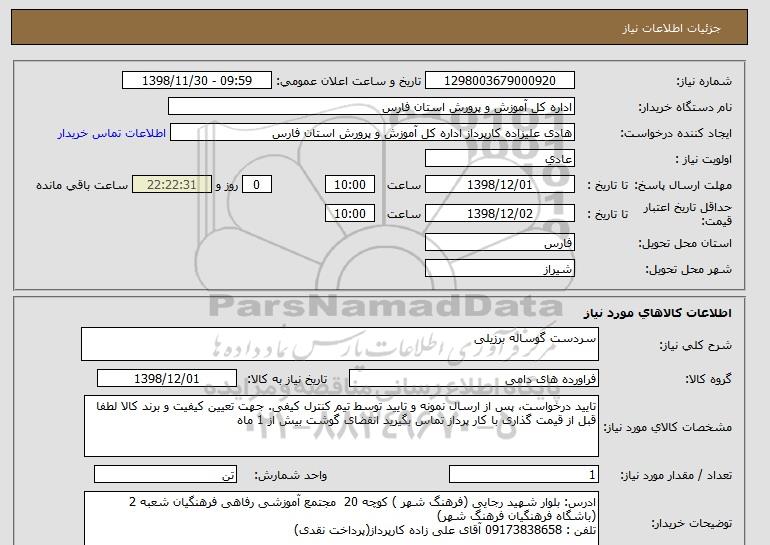Click the label اولویت نیاز
The image size is (770, 545).
coord(704,159)
